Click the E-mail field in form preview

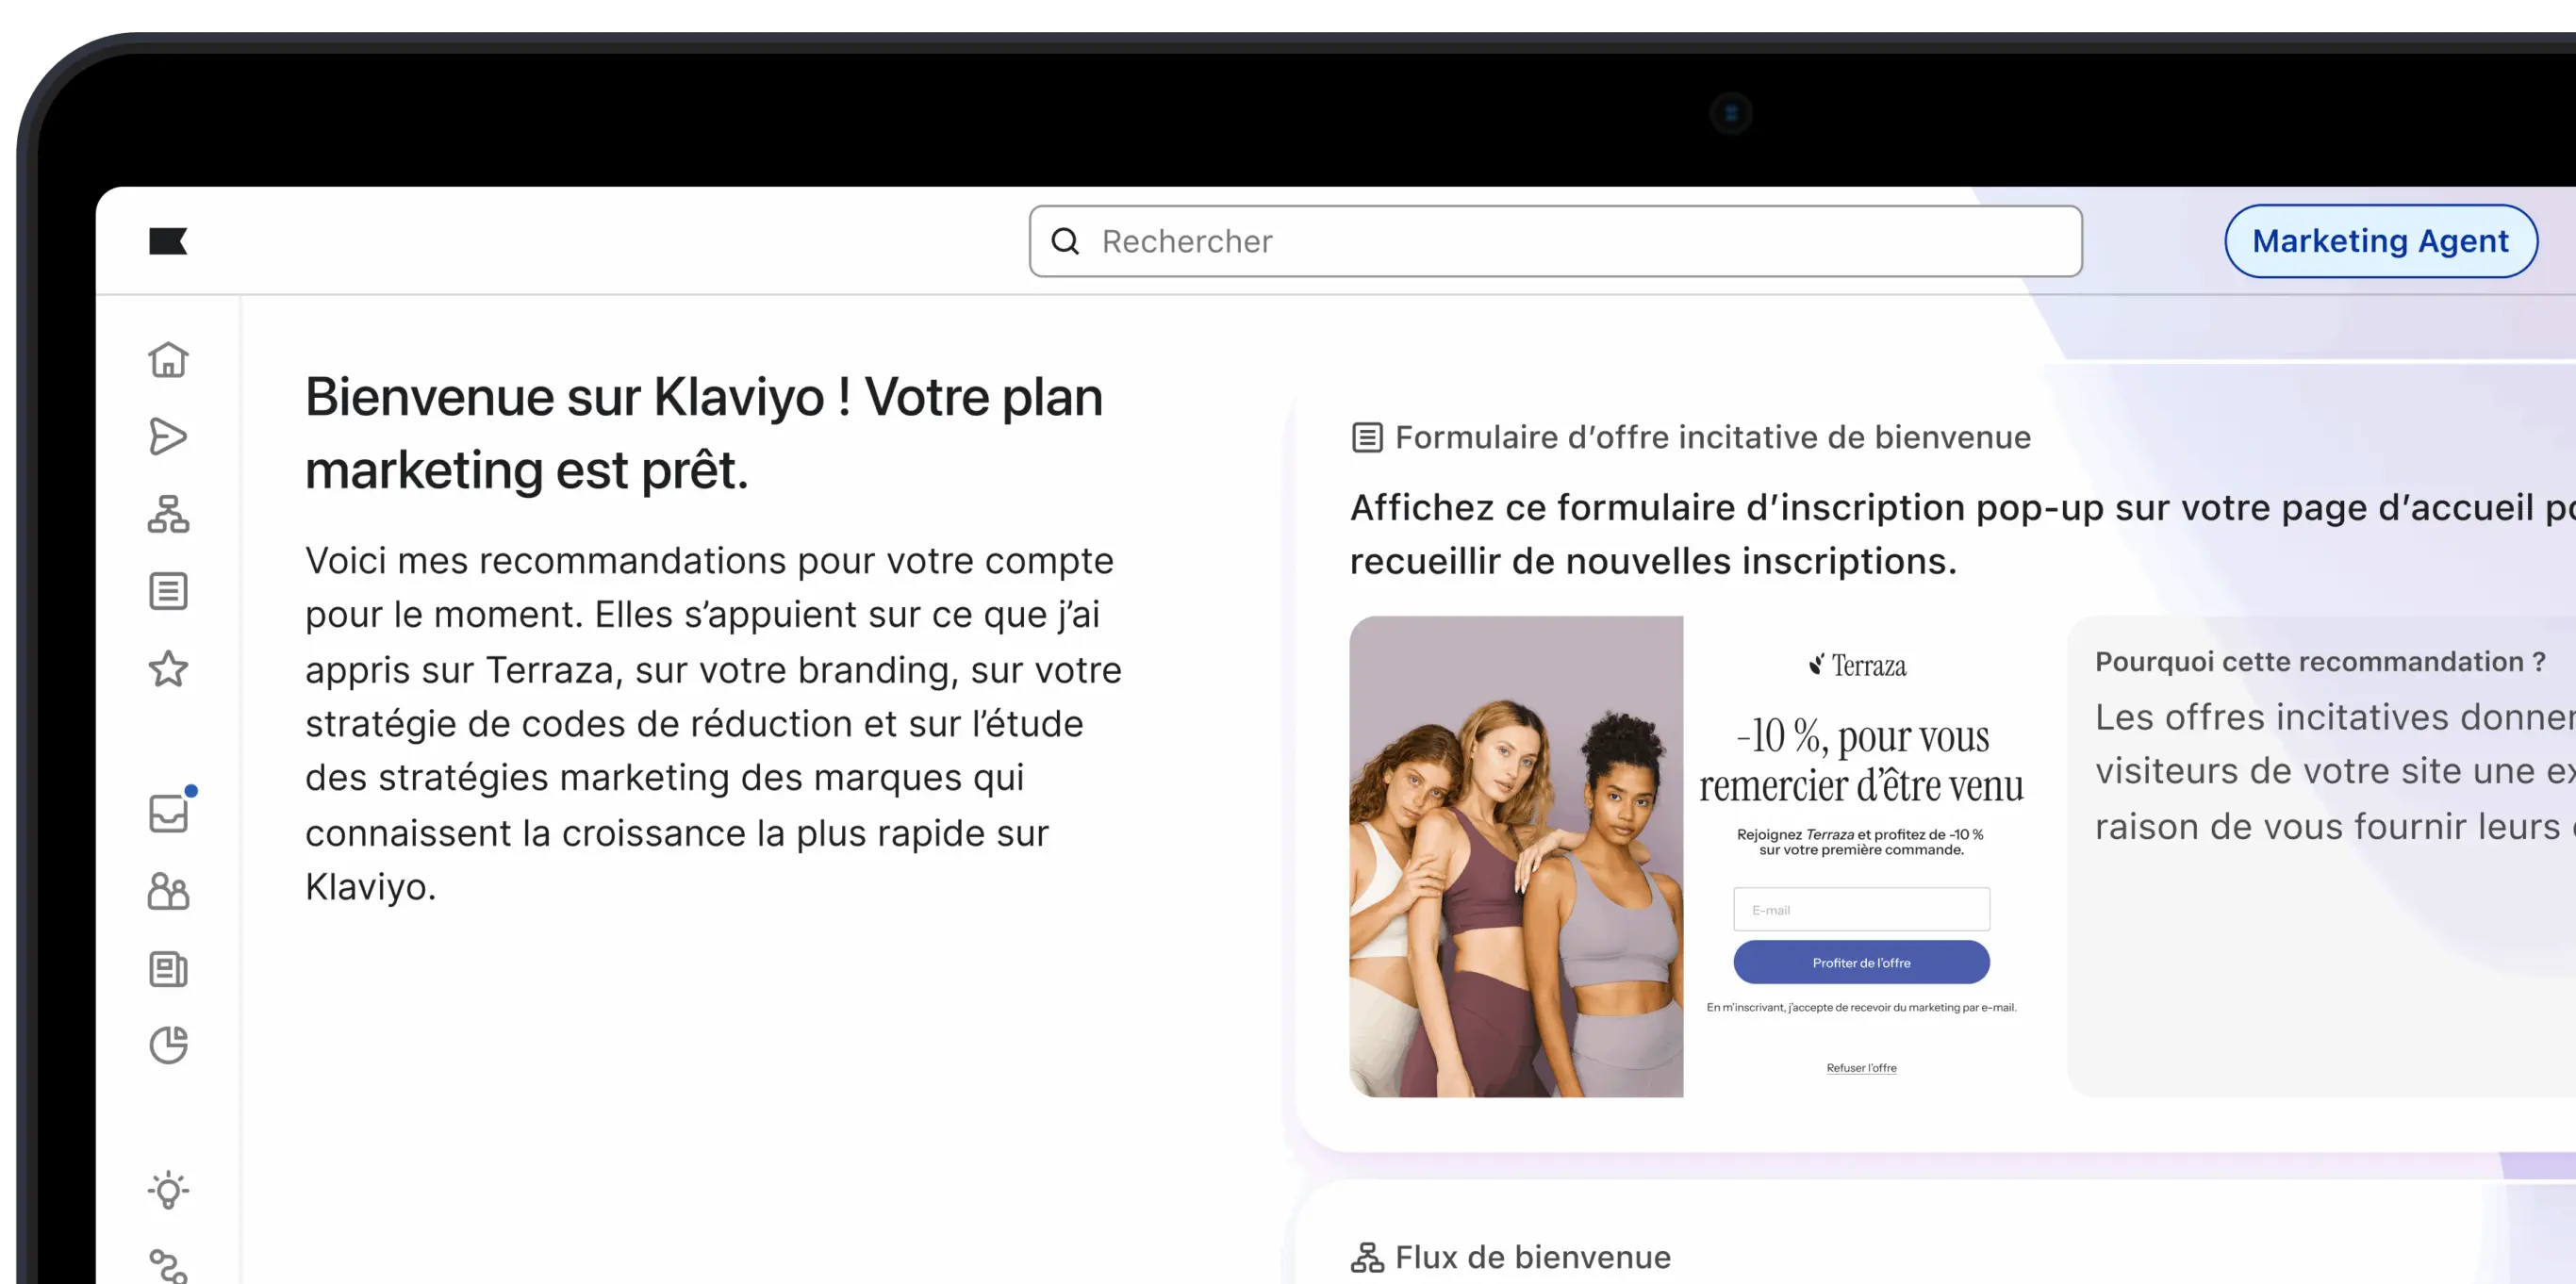1861,909
